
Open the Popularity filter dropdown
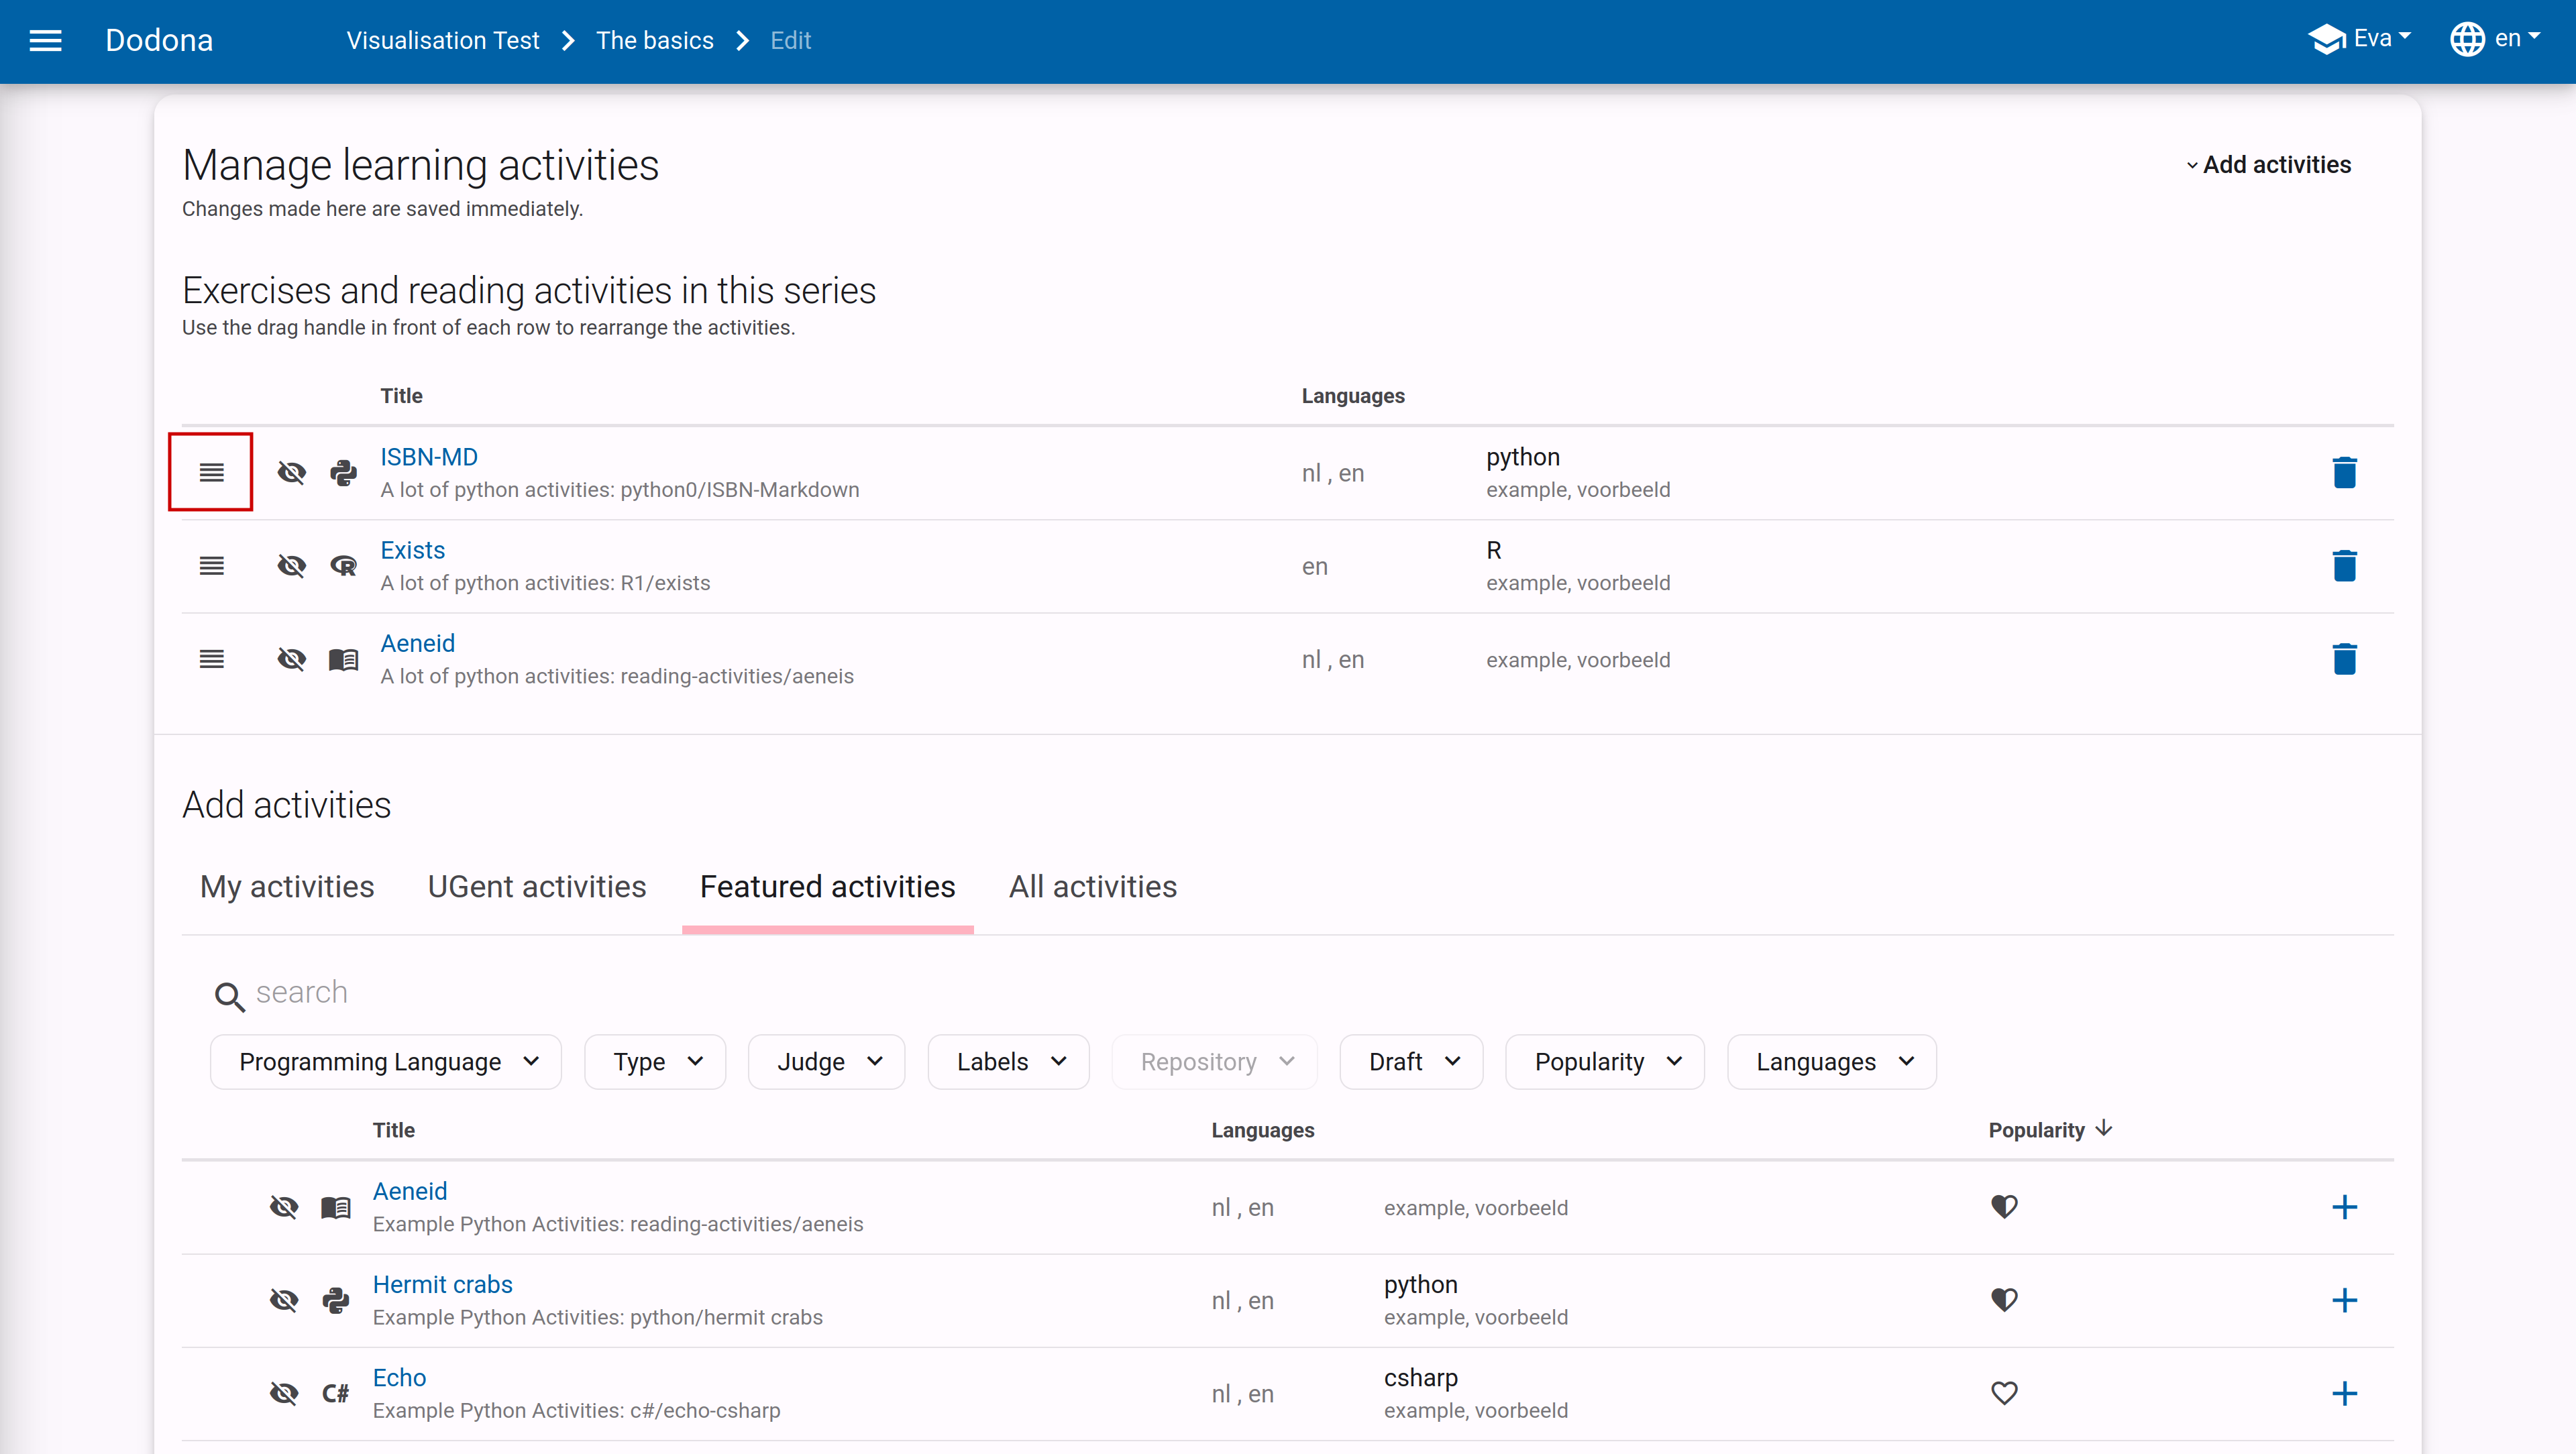1605,1062
